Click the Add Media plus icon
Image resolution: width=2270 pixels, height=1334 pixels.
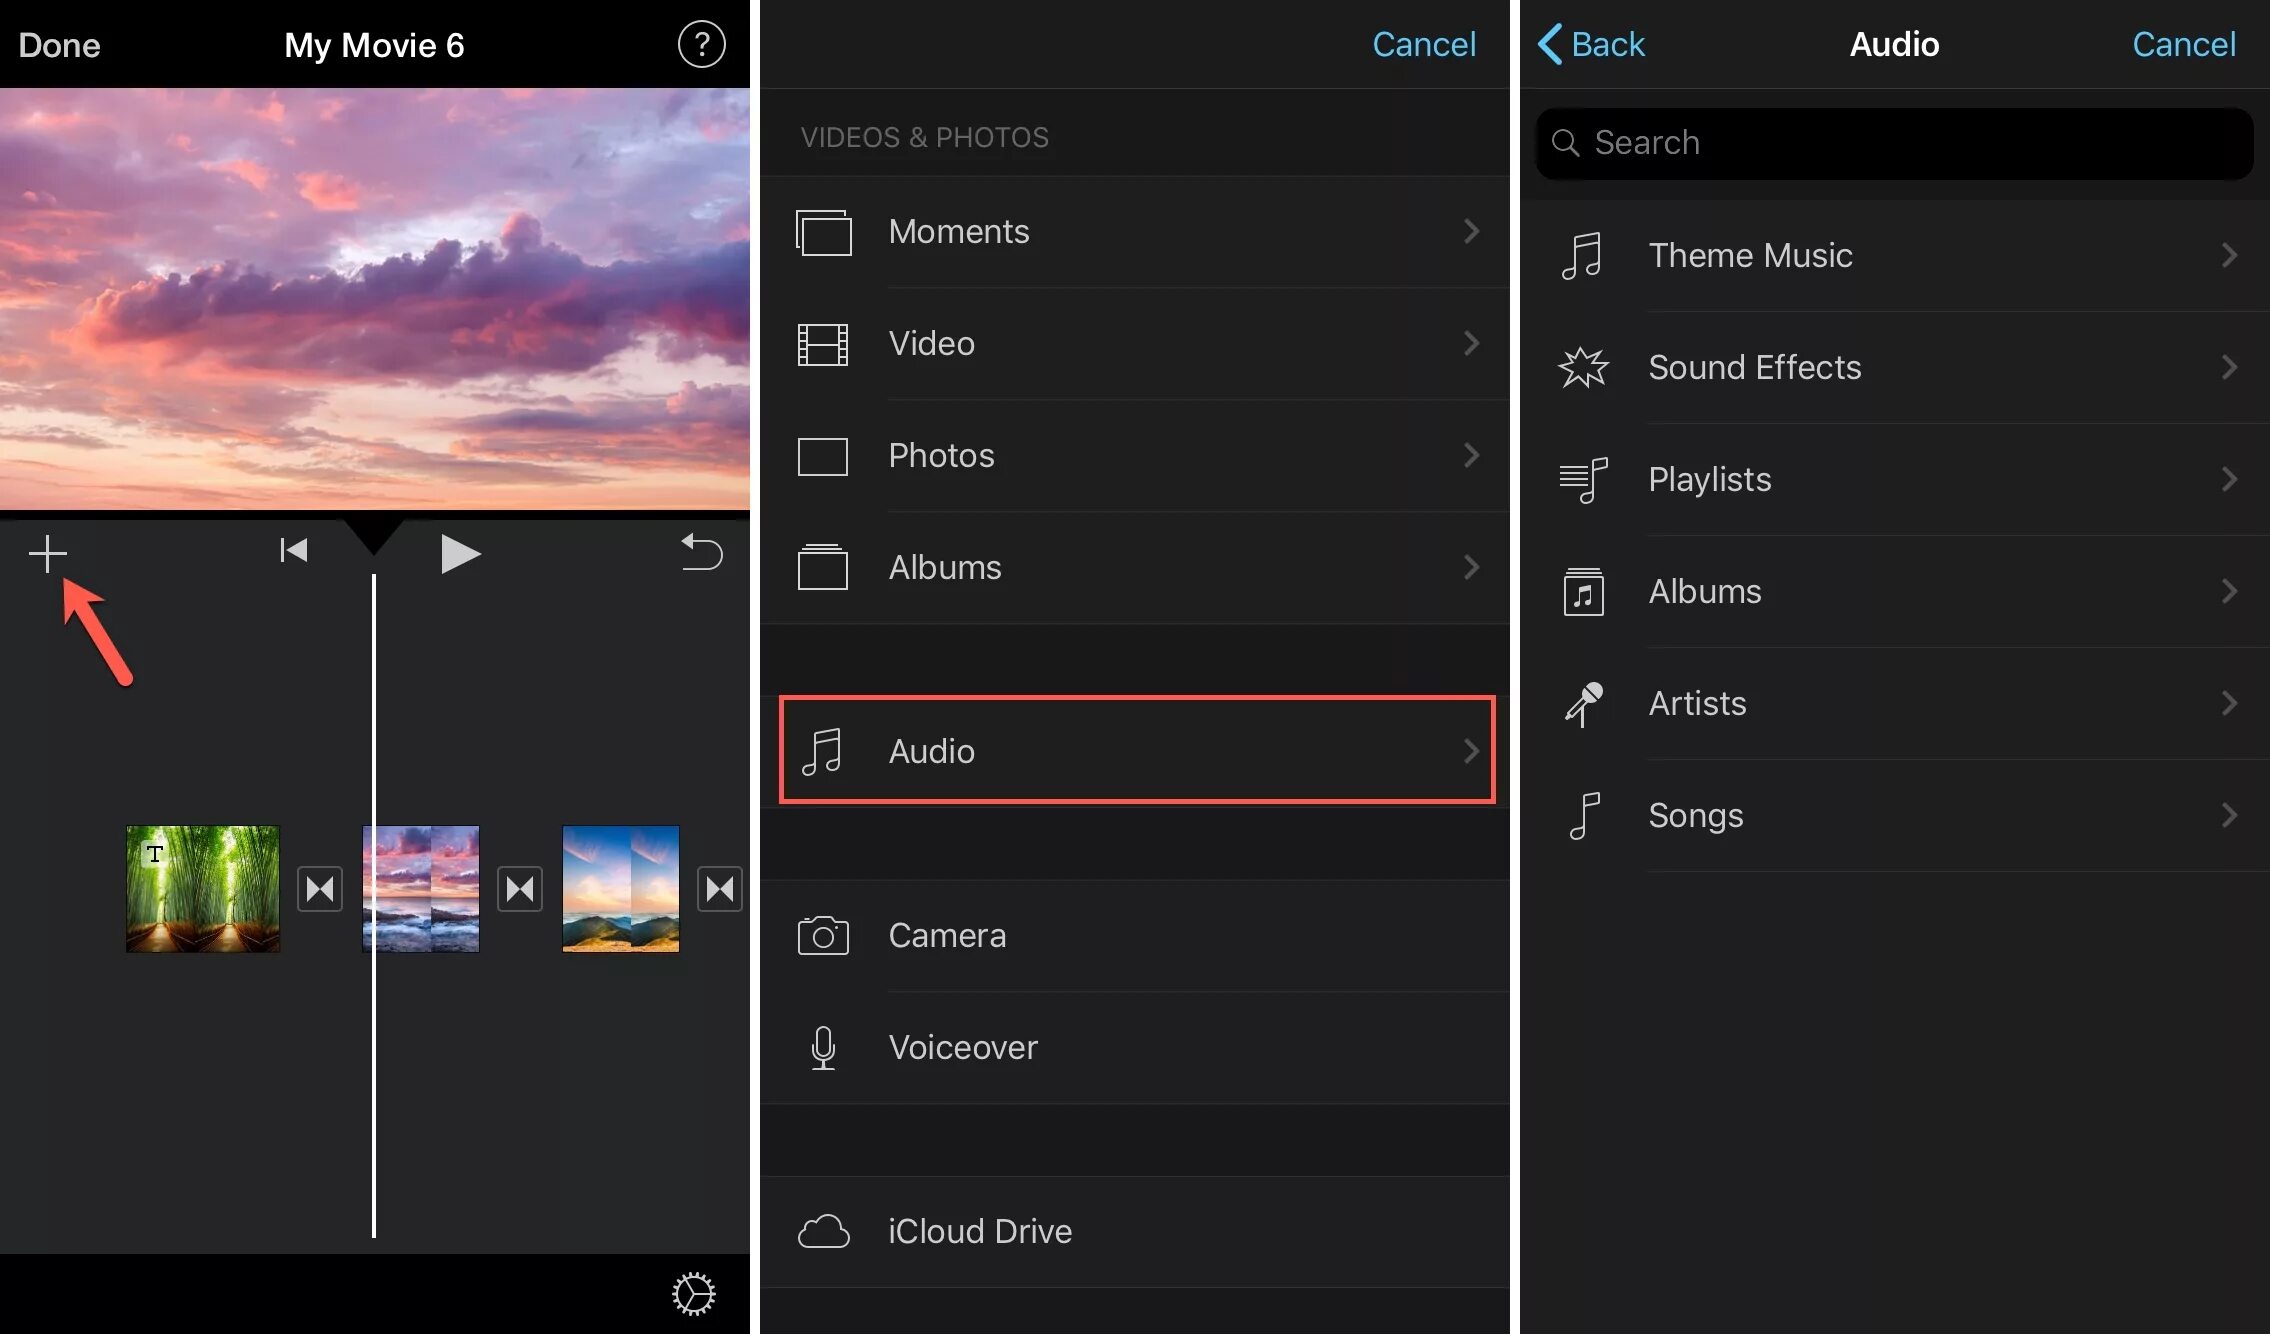pos(46,553)
